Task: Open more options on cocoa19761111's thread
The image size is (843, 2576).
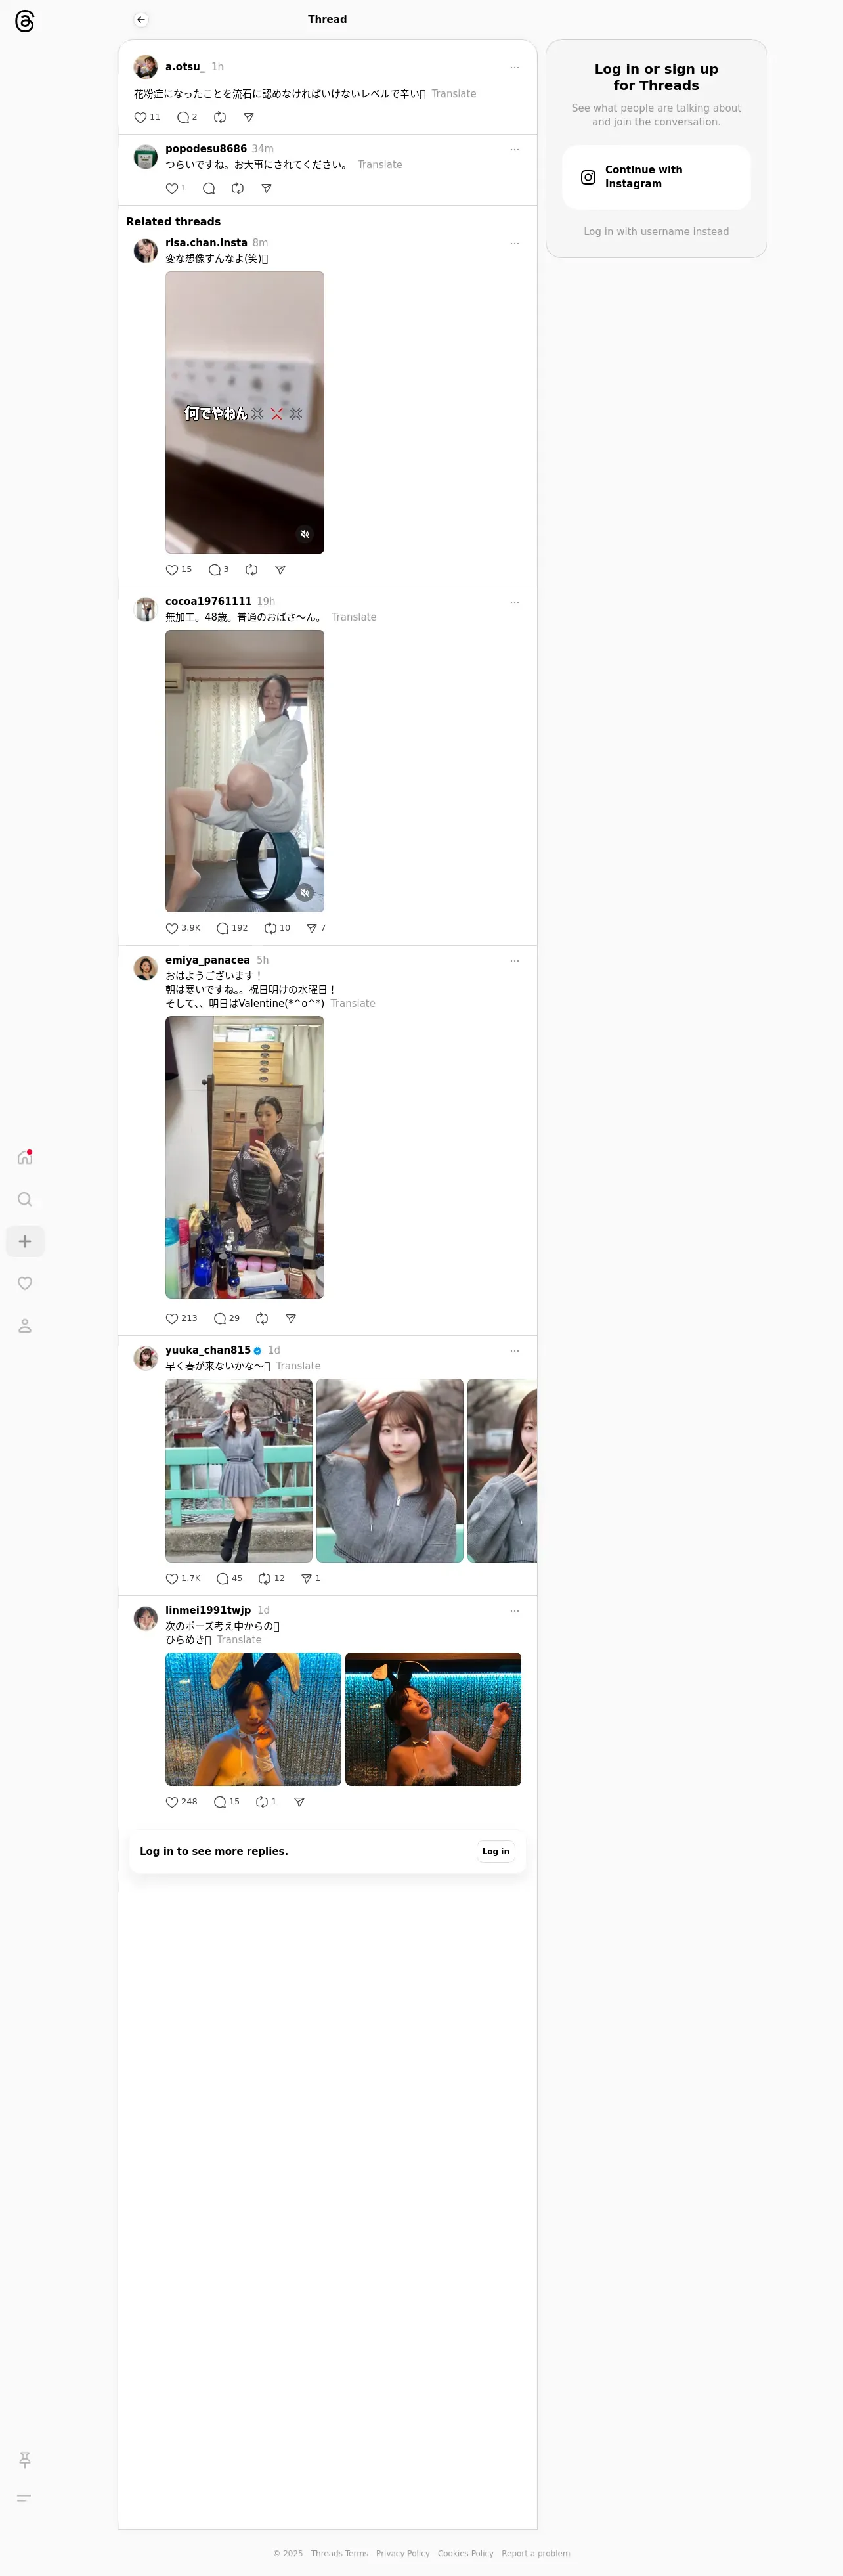Action: point(515,602)
